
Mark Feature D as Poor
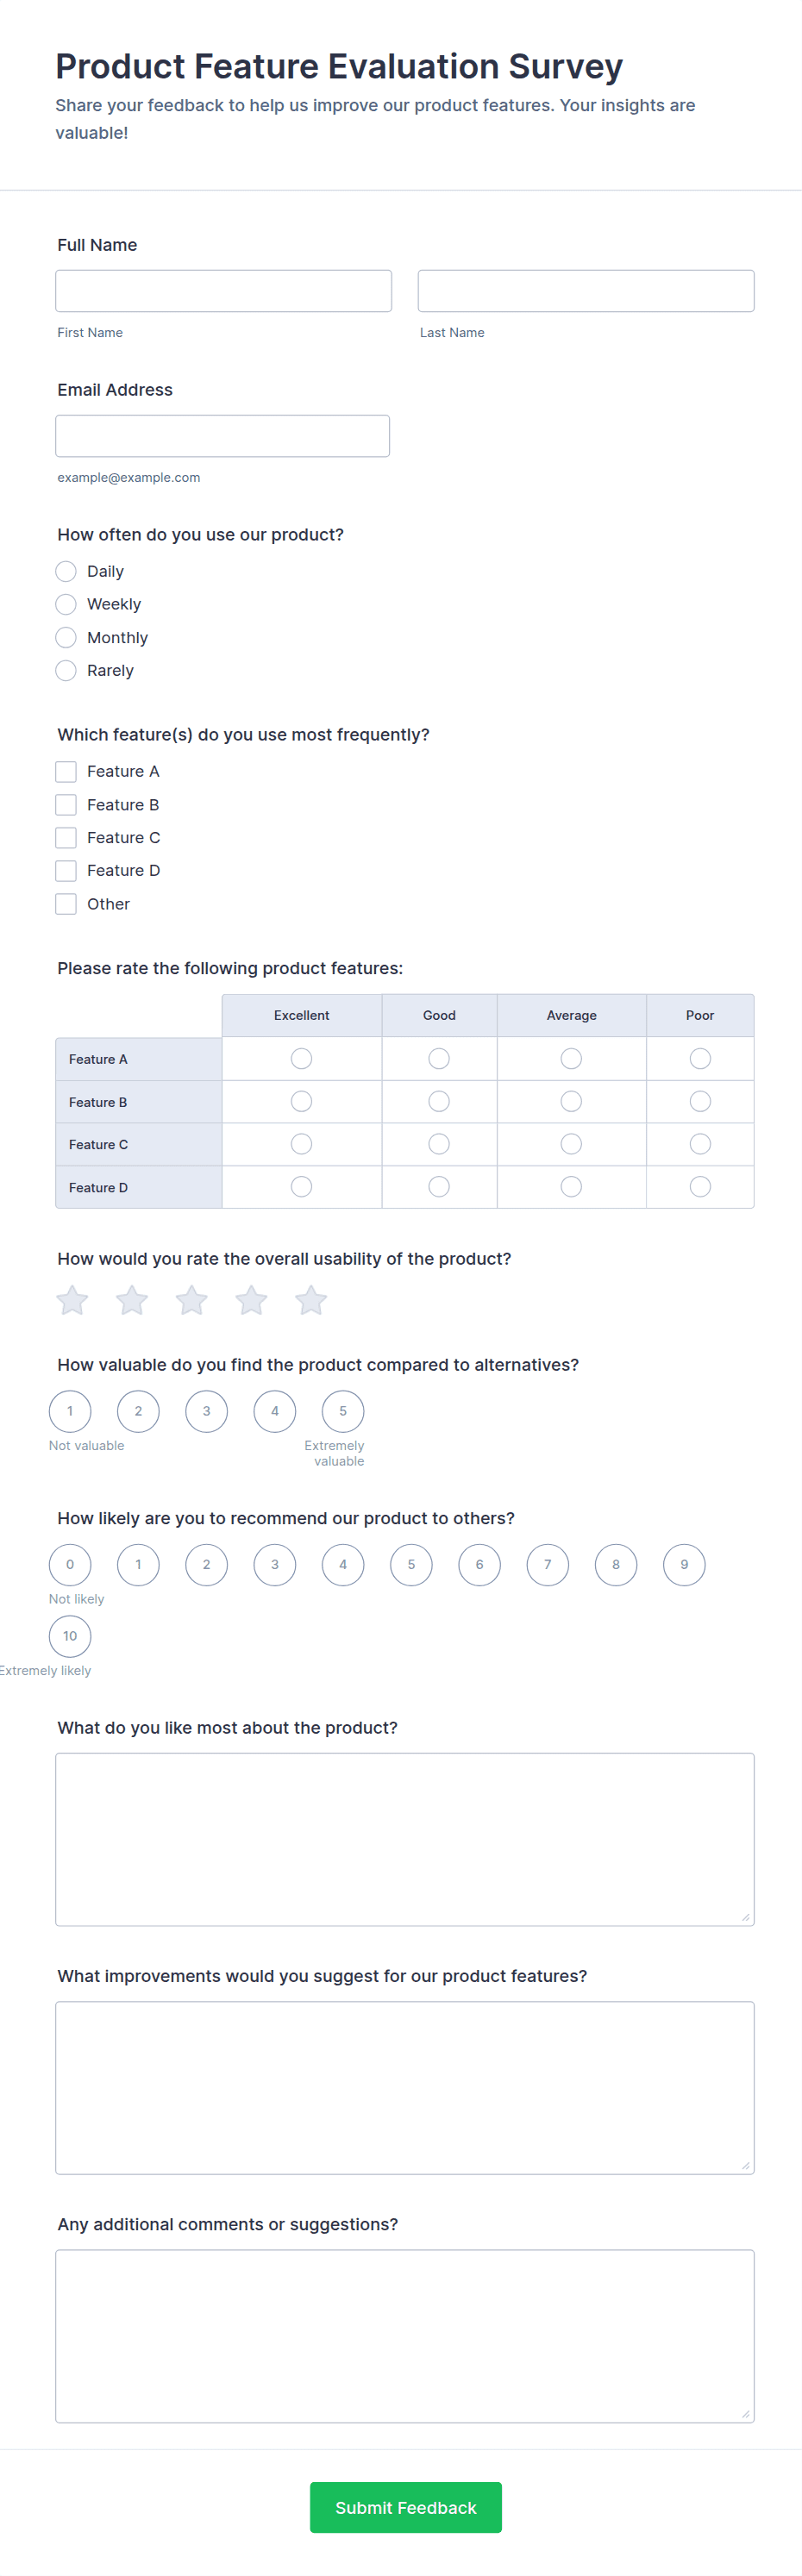pyautogui.click(x=700, y=1187)
